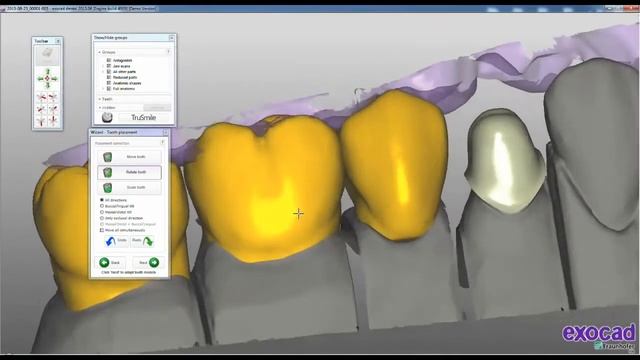Viewport: 640px width, 360px height.
Task: Click the downward green view arrow
Action: tap(47, 85)
